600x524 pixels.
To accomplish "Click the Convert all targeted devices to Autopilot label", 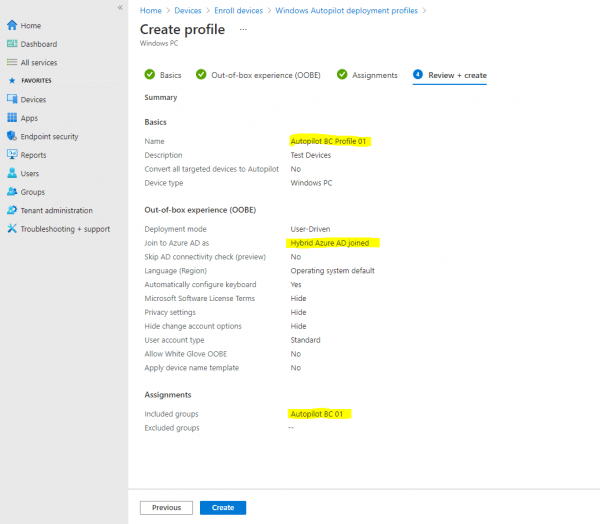I will (212, 169).
